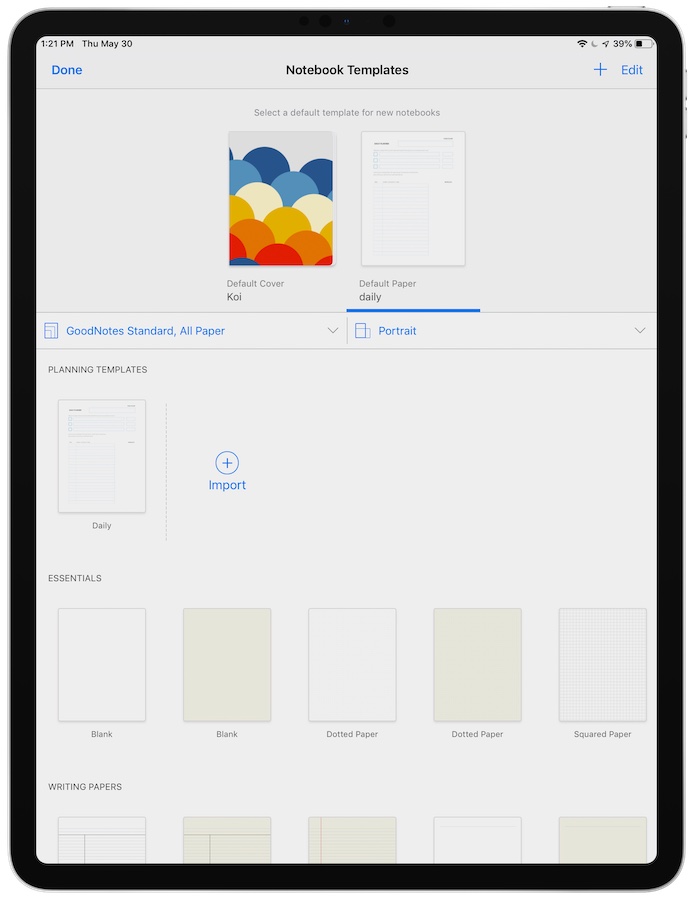Check the Wi-Fi status icon

coord(582,44)
